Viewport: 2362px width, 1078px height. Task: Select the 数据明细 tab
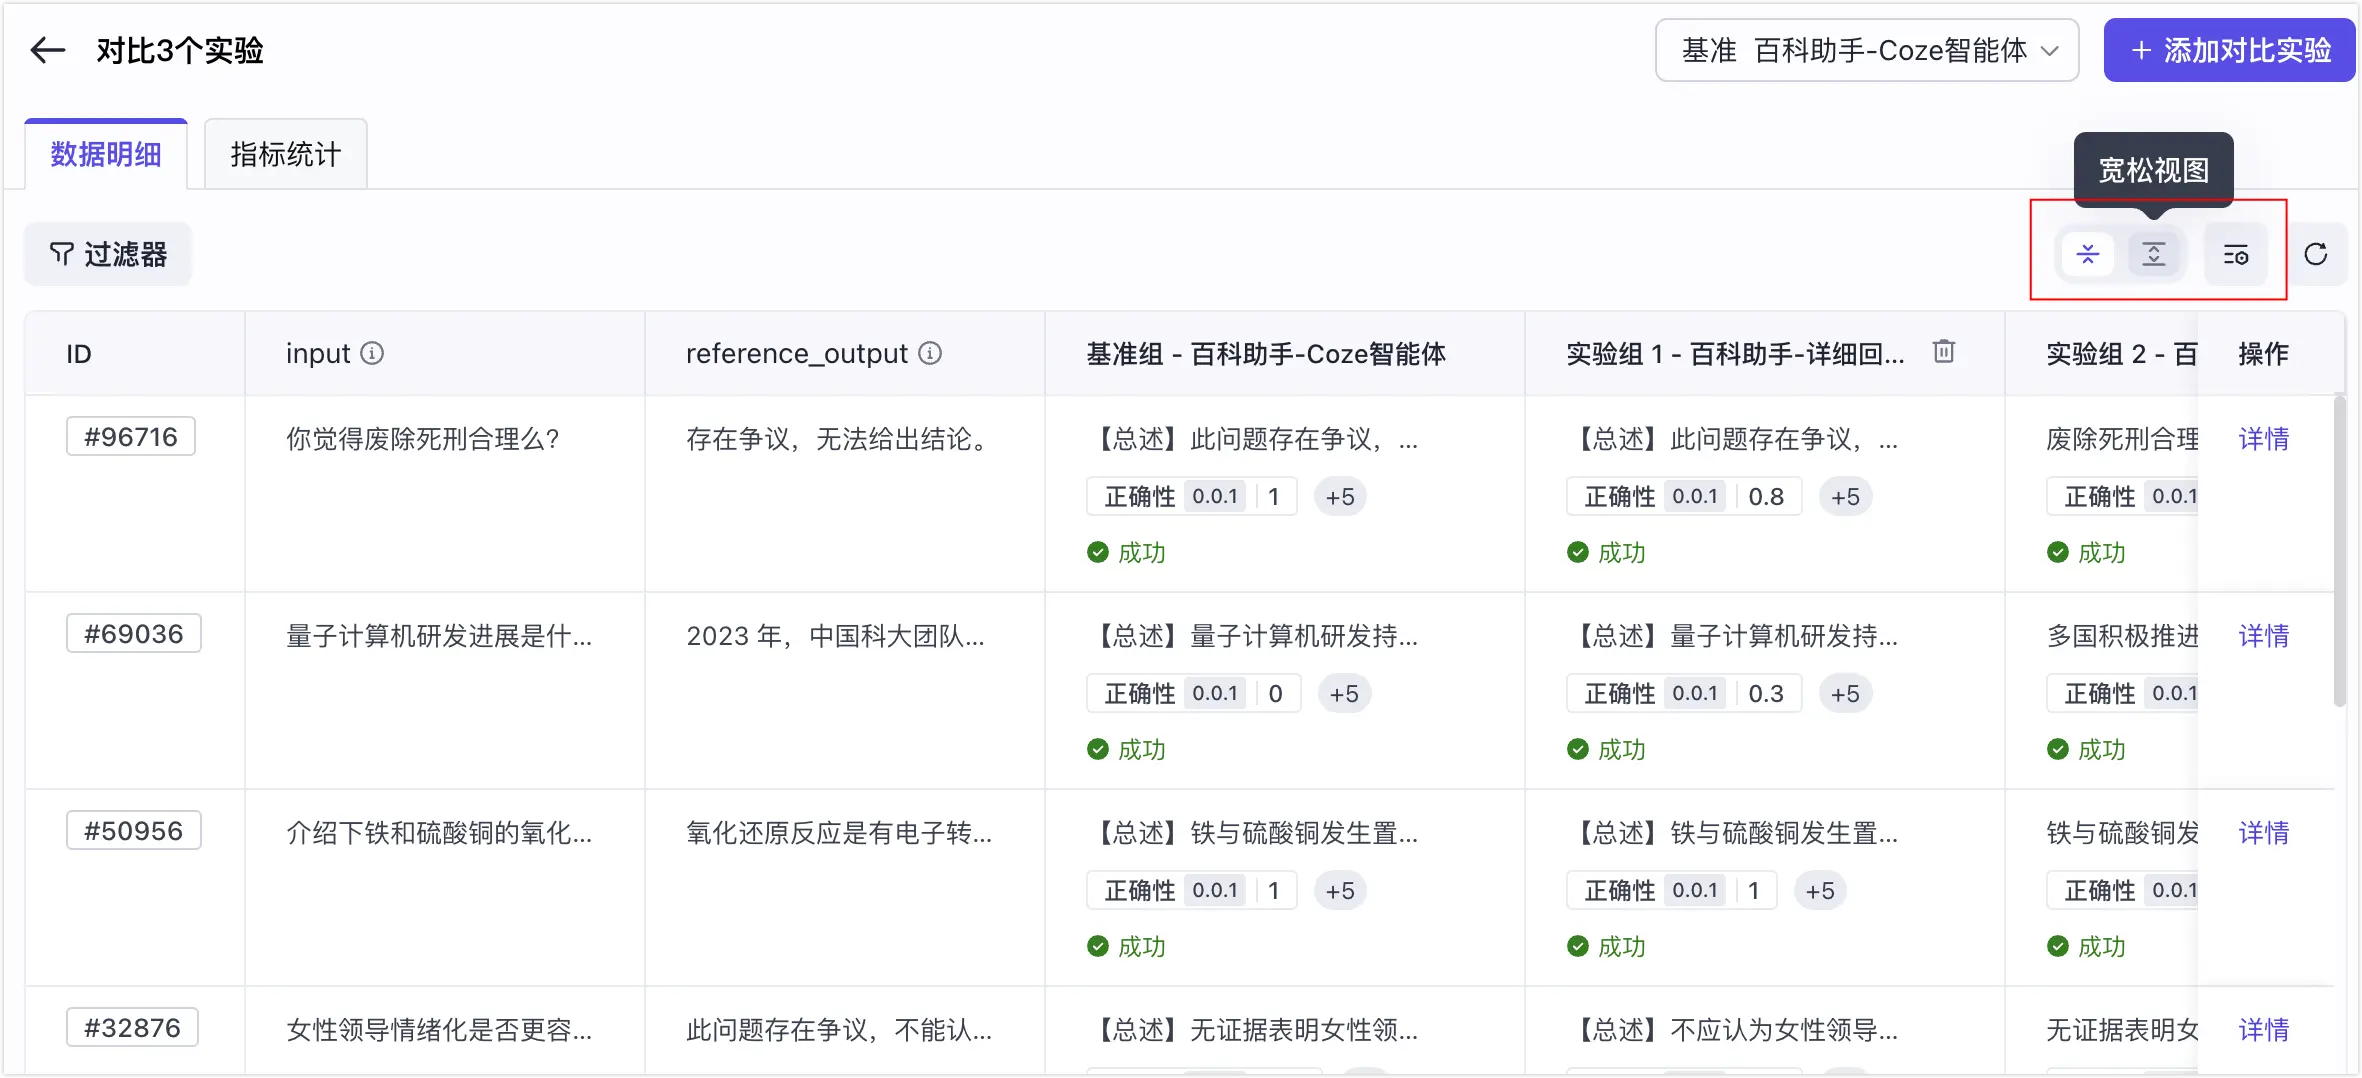[x=106, y=154]
